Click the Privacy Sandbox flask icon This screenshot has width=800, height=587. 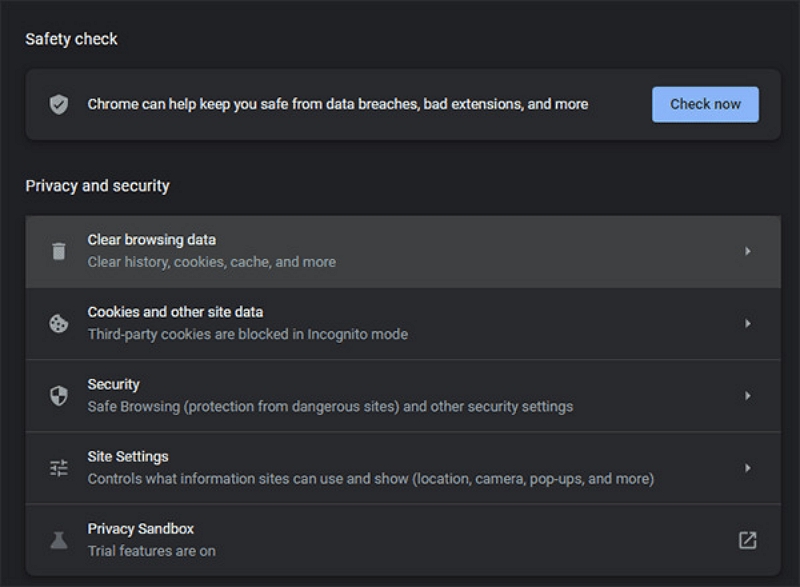click(x=59, y=540)
